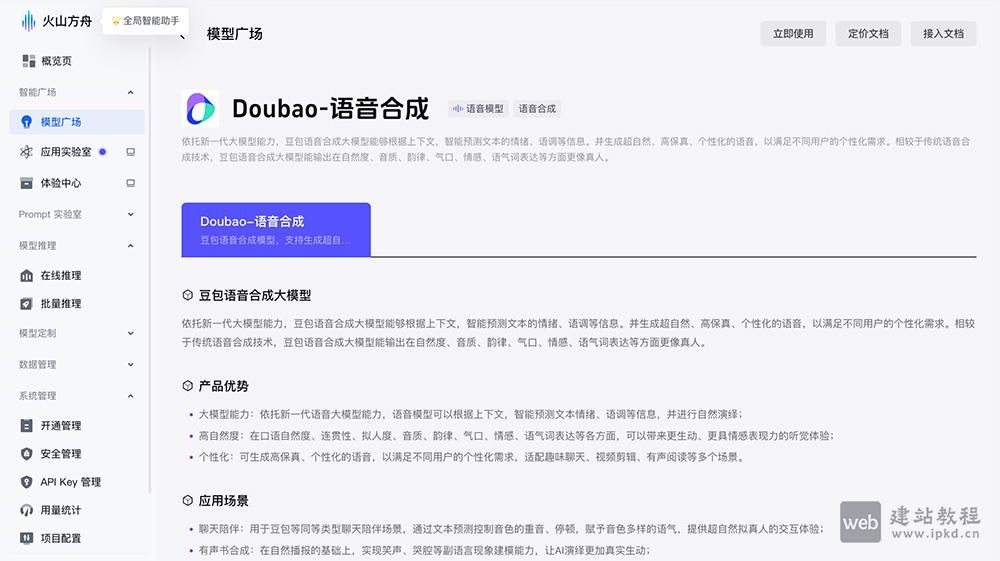Click the 应用实验室 atom icon
The image size is (1000, 561).
[x=26, y=152]
